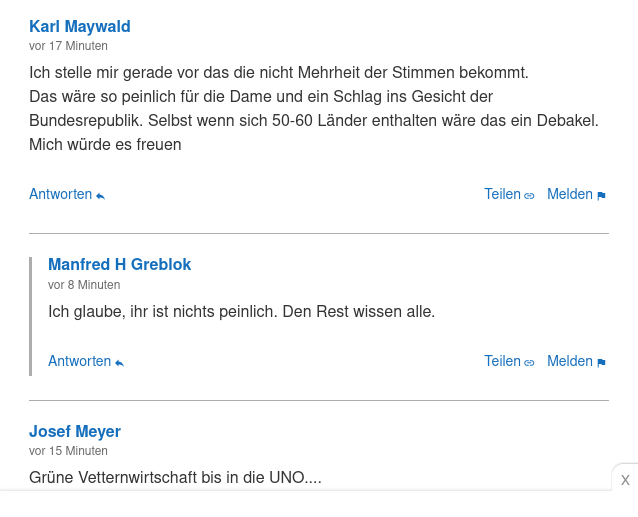Image resolution: width=638 pixels, height=517 pixels.
Task: Open Manfred H Greblok's profile name link
Action: click(x=120, y=264)
